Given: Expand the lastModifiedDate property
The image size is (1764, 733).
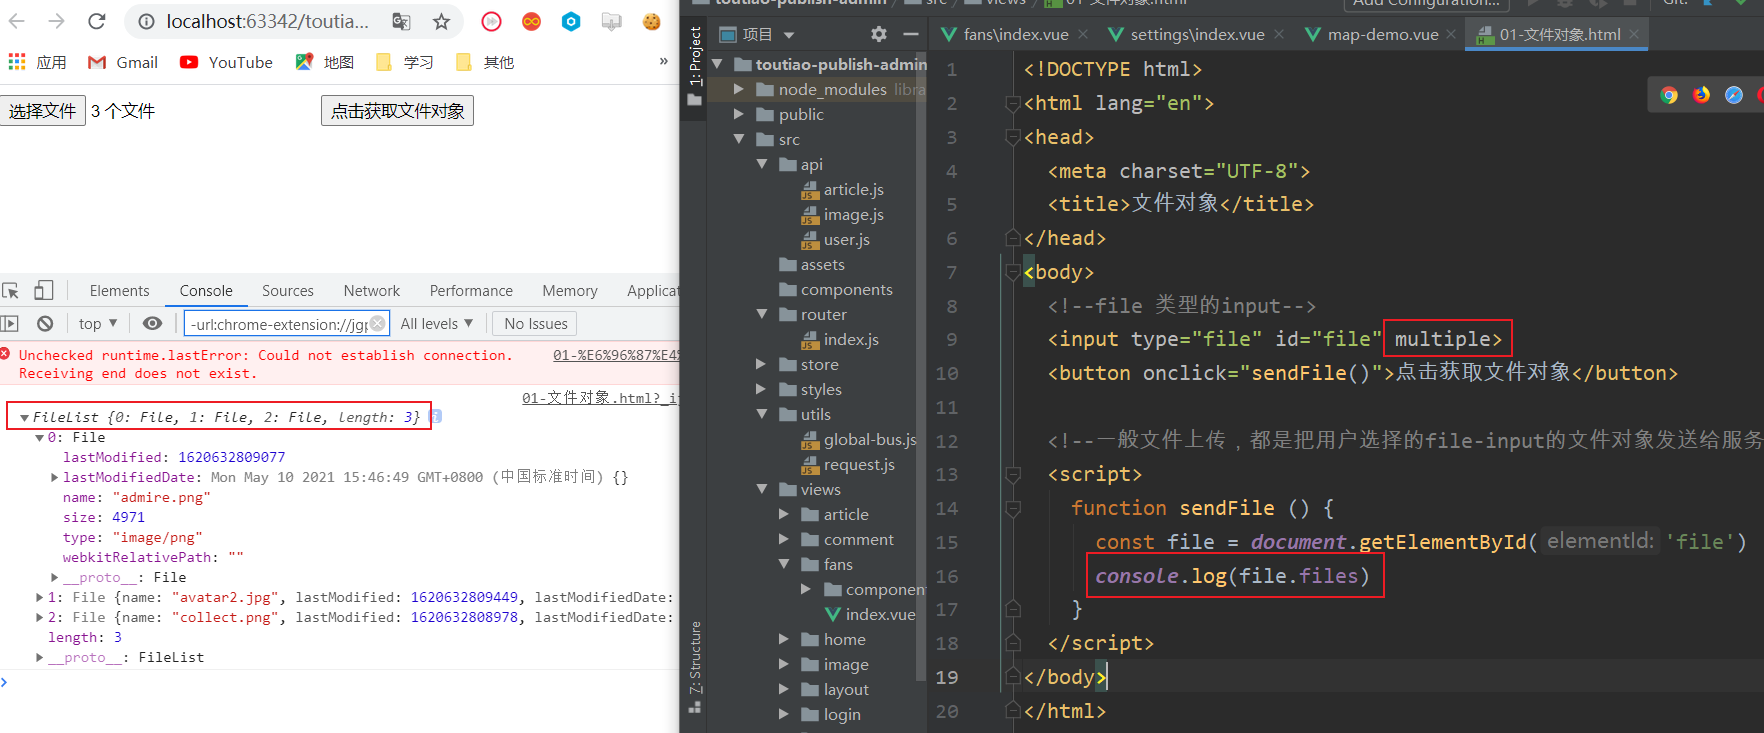Looking at the screenshot, I should point(54,478).
